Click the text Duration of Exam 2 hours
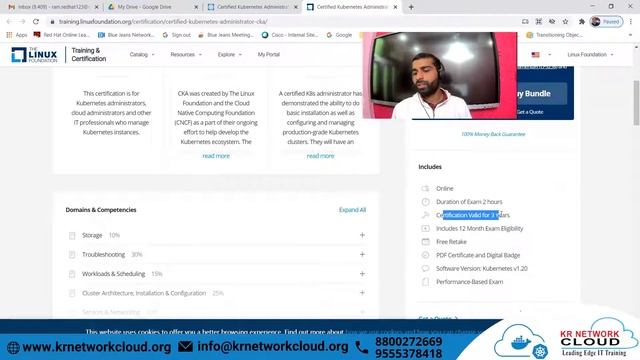This screenshot has width=640, height=360. (x=469, y=202)
